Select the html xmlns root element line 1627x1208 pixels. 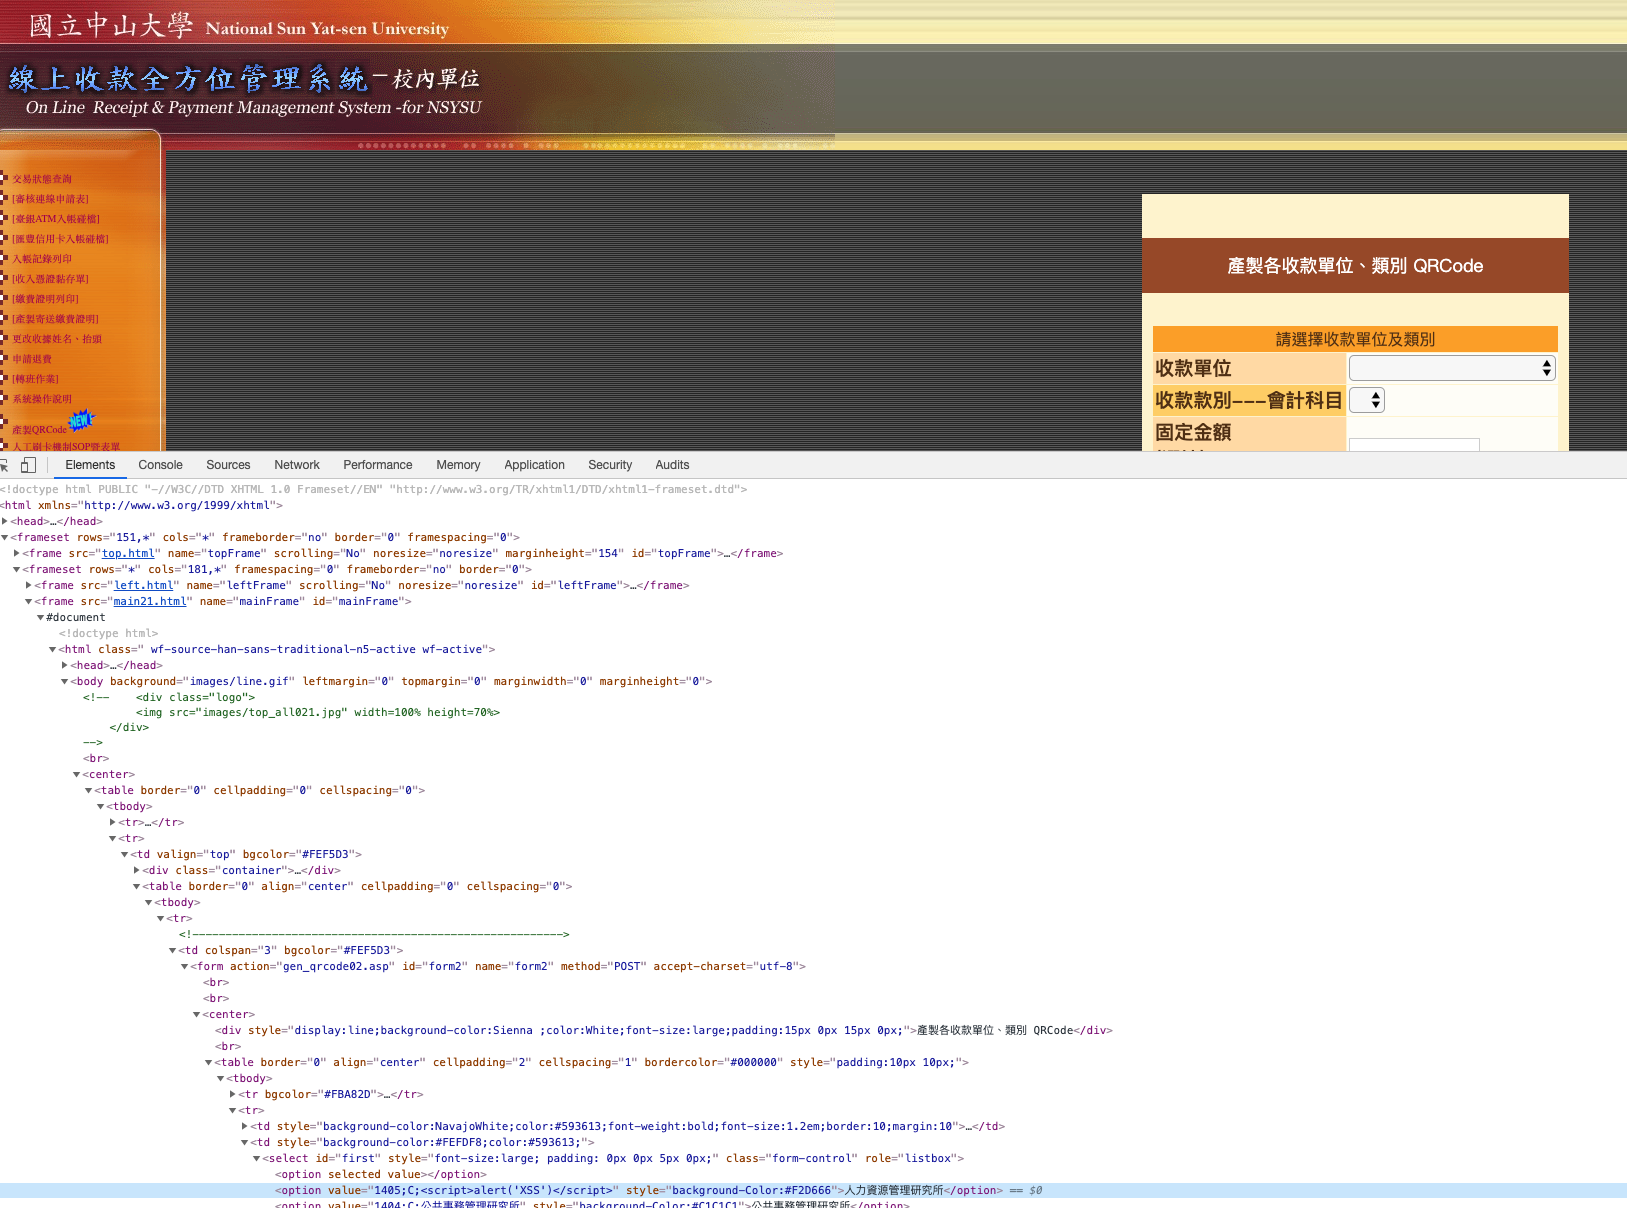click(143, 505)
